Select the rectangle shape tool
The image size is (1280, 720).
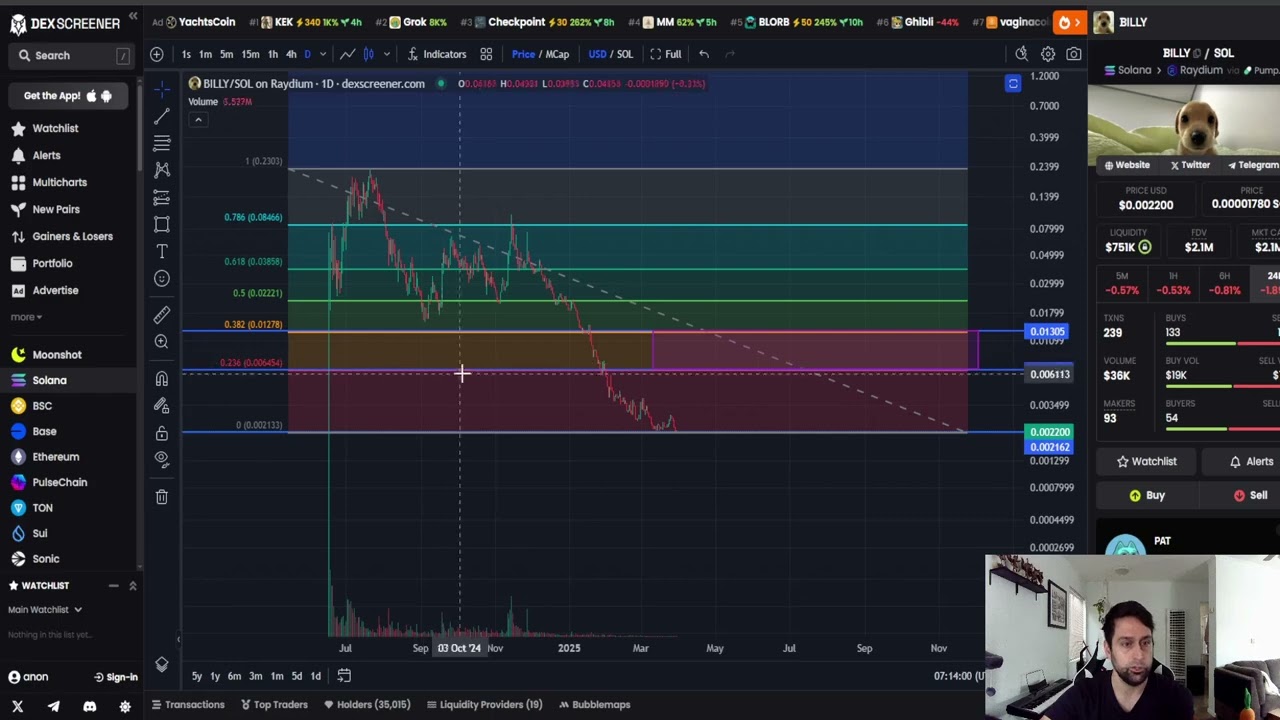(x=162, y=224)
